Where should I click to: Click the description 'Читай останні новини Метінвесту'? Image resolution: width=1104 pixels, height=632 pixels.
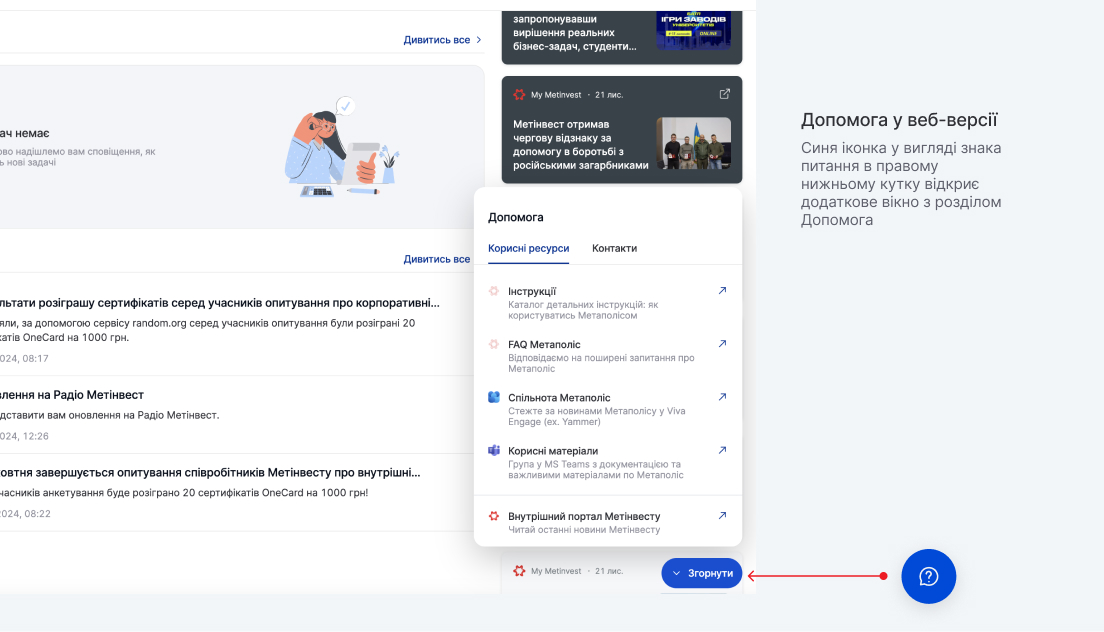[584, 530]
